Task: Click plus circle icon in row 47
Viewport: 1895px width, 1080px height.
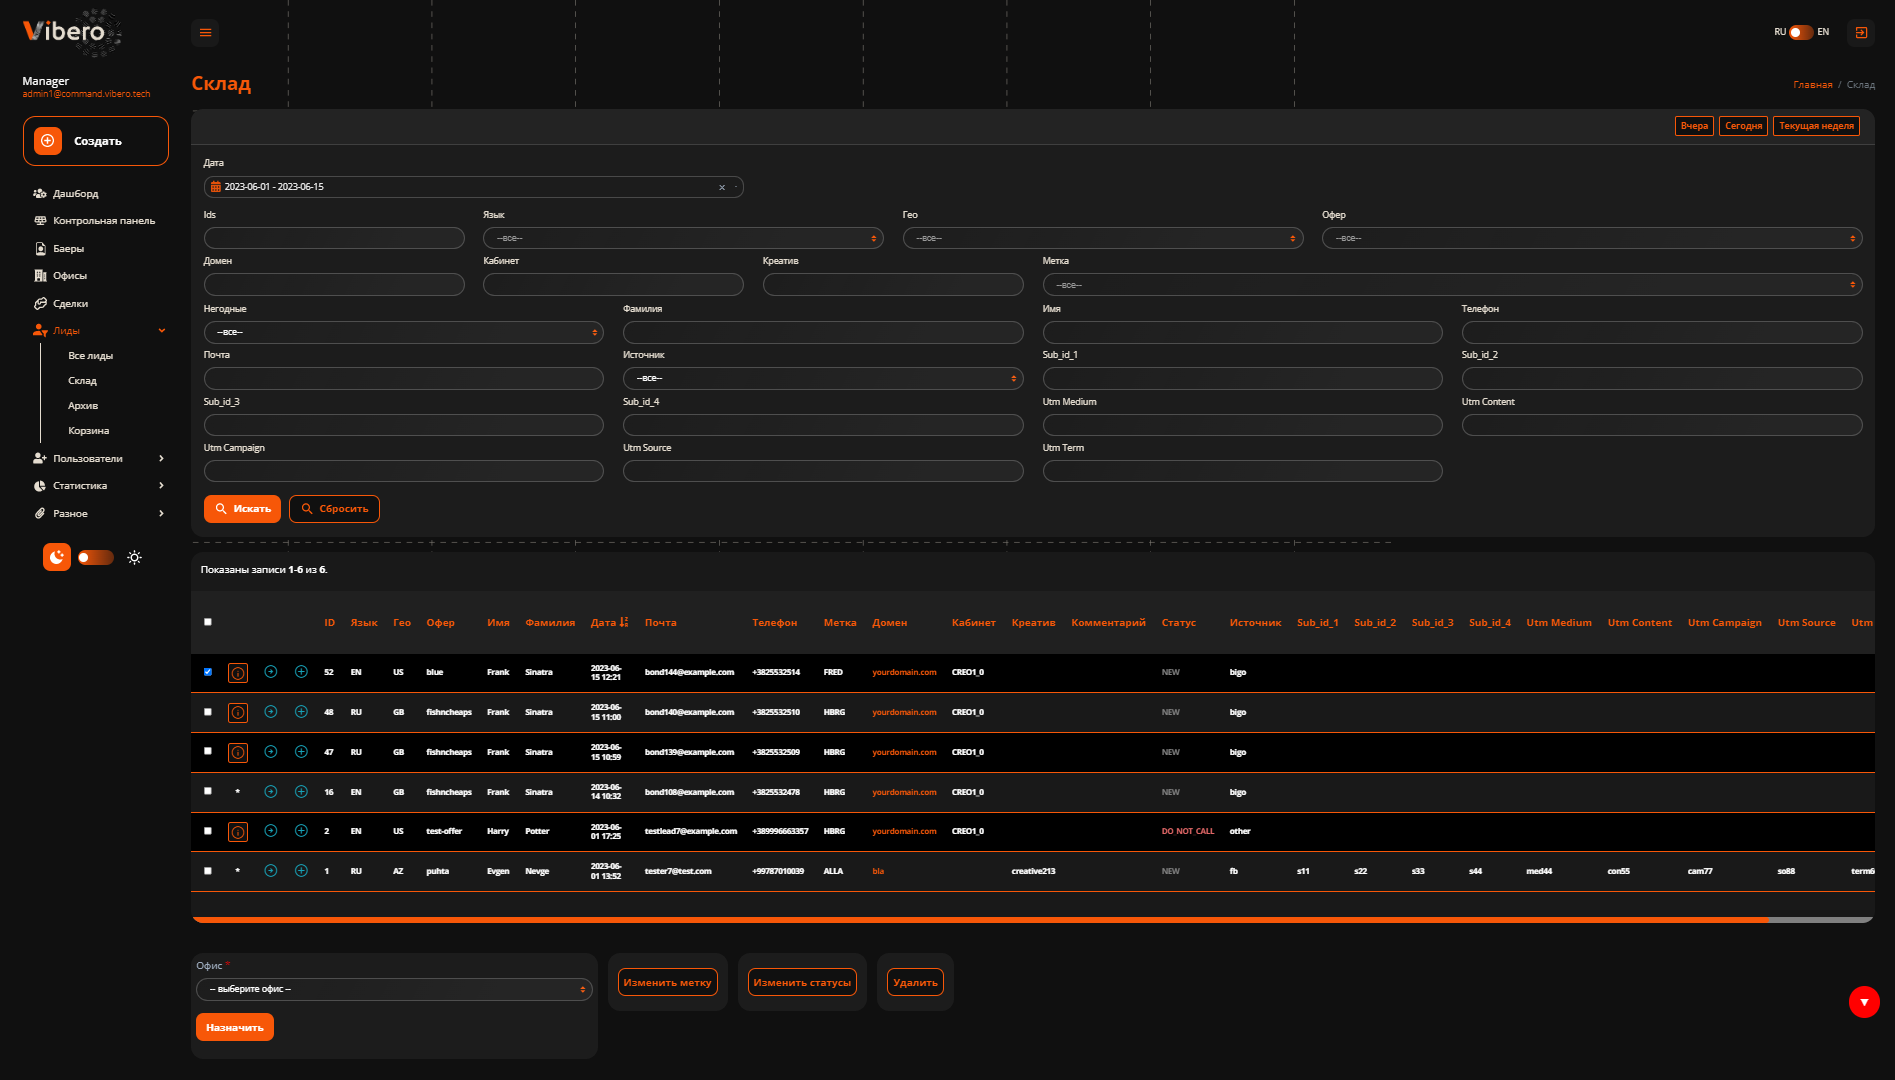Action: [301, 752]
